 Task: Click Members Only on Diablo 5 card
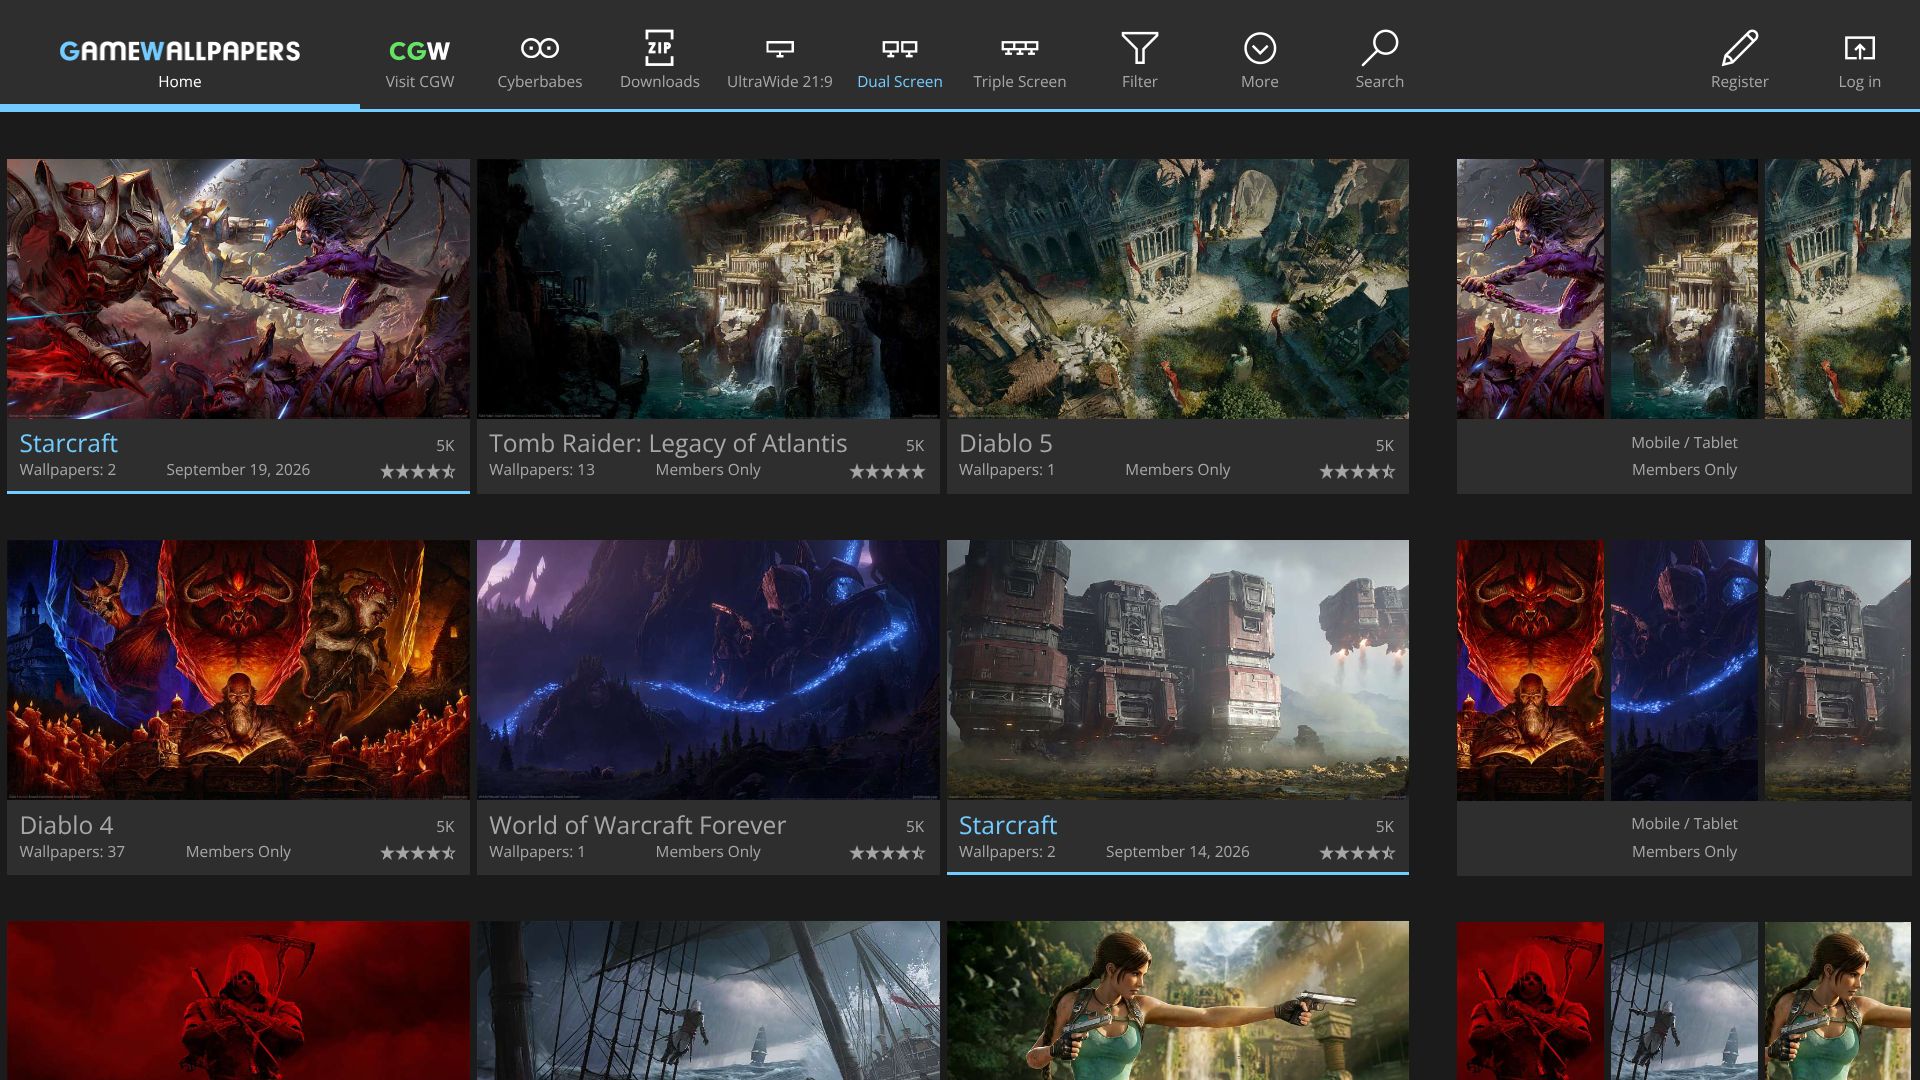click(1177, 470)
